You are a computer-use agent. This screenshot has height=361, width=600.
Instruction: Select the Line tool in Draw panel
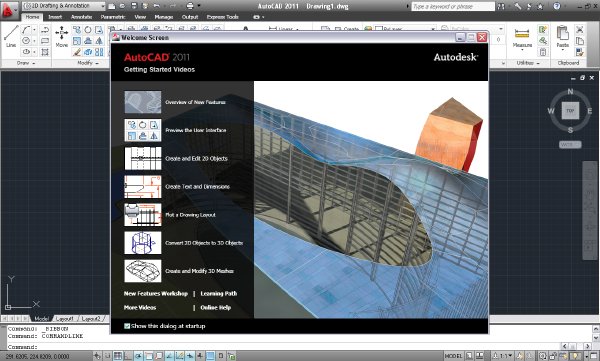(x=11, y=36)
